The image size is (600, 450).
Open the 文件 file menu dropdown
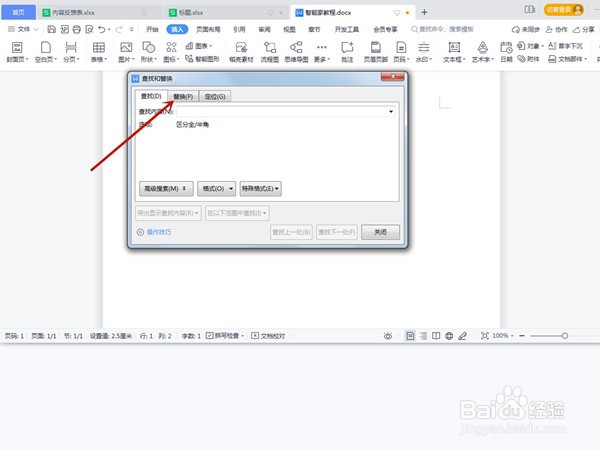23,29
